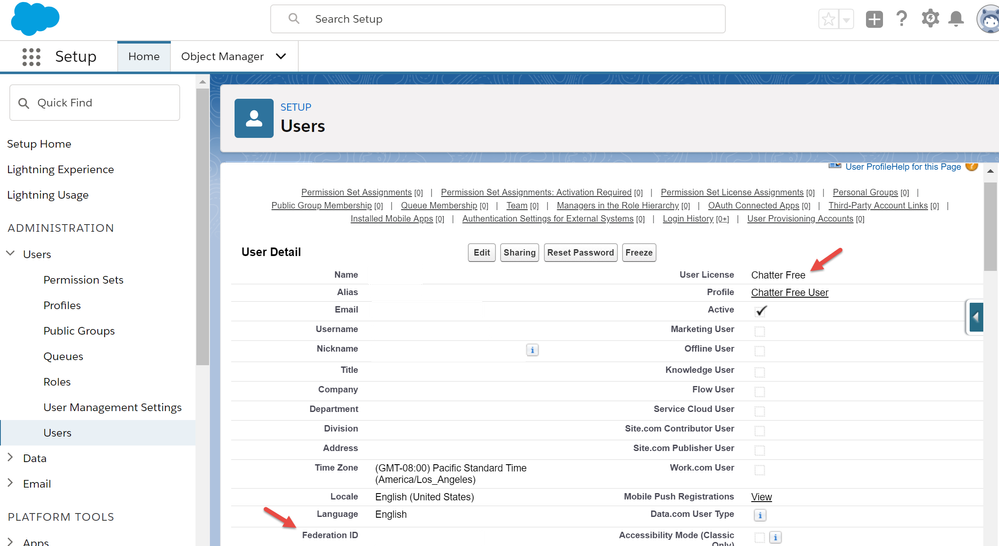This screenshot has height=546, width=999.
Task: Open the help question mark icon
Action: pyautogui.click(x=902, y=18)
